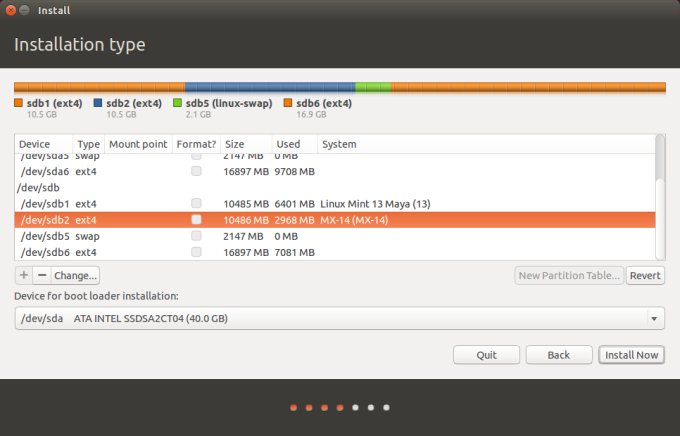Viewport: 680px width, 436px height.
Task: Quit the installer with Quit button
Action: (486, 355)
